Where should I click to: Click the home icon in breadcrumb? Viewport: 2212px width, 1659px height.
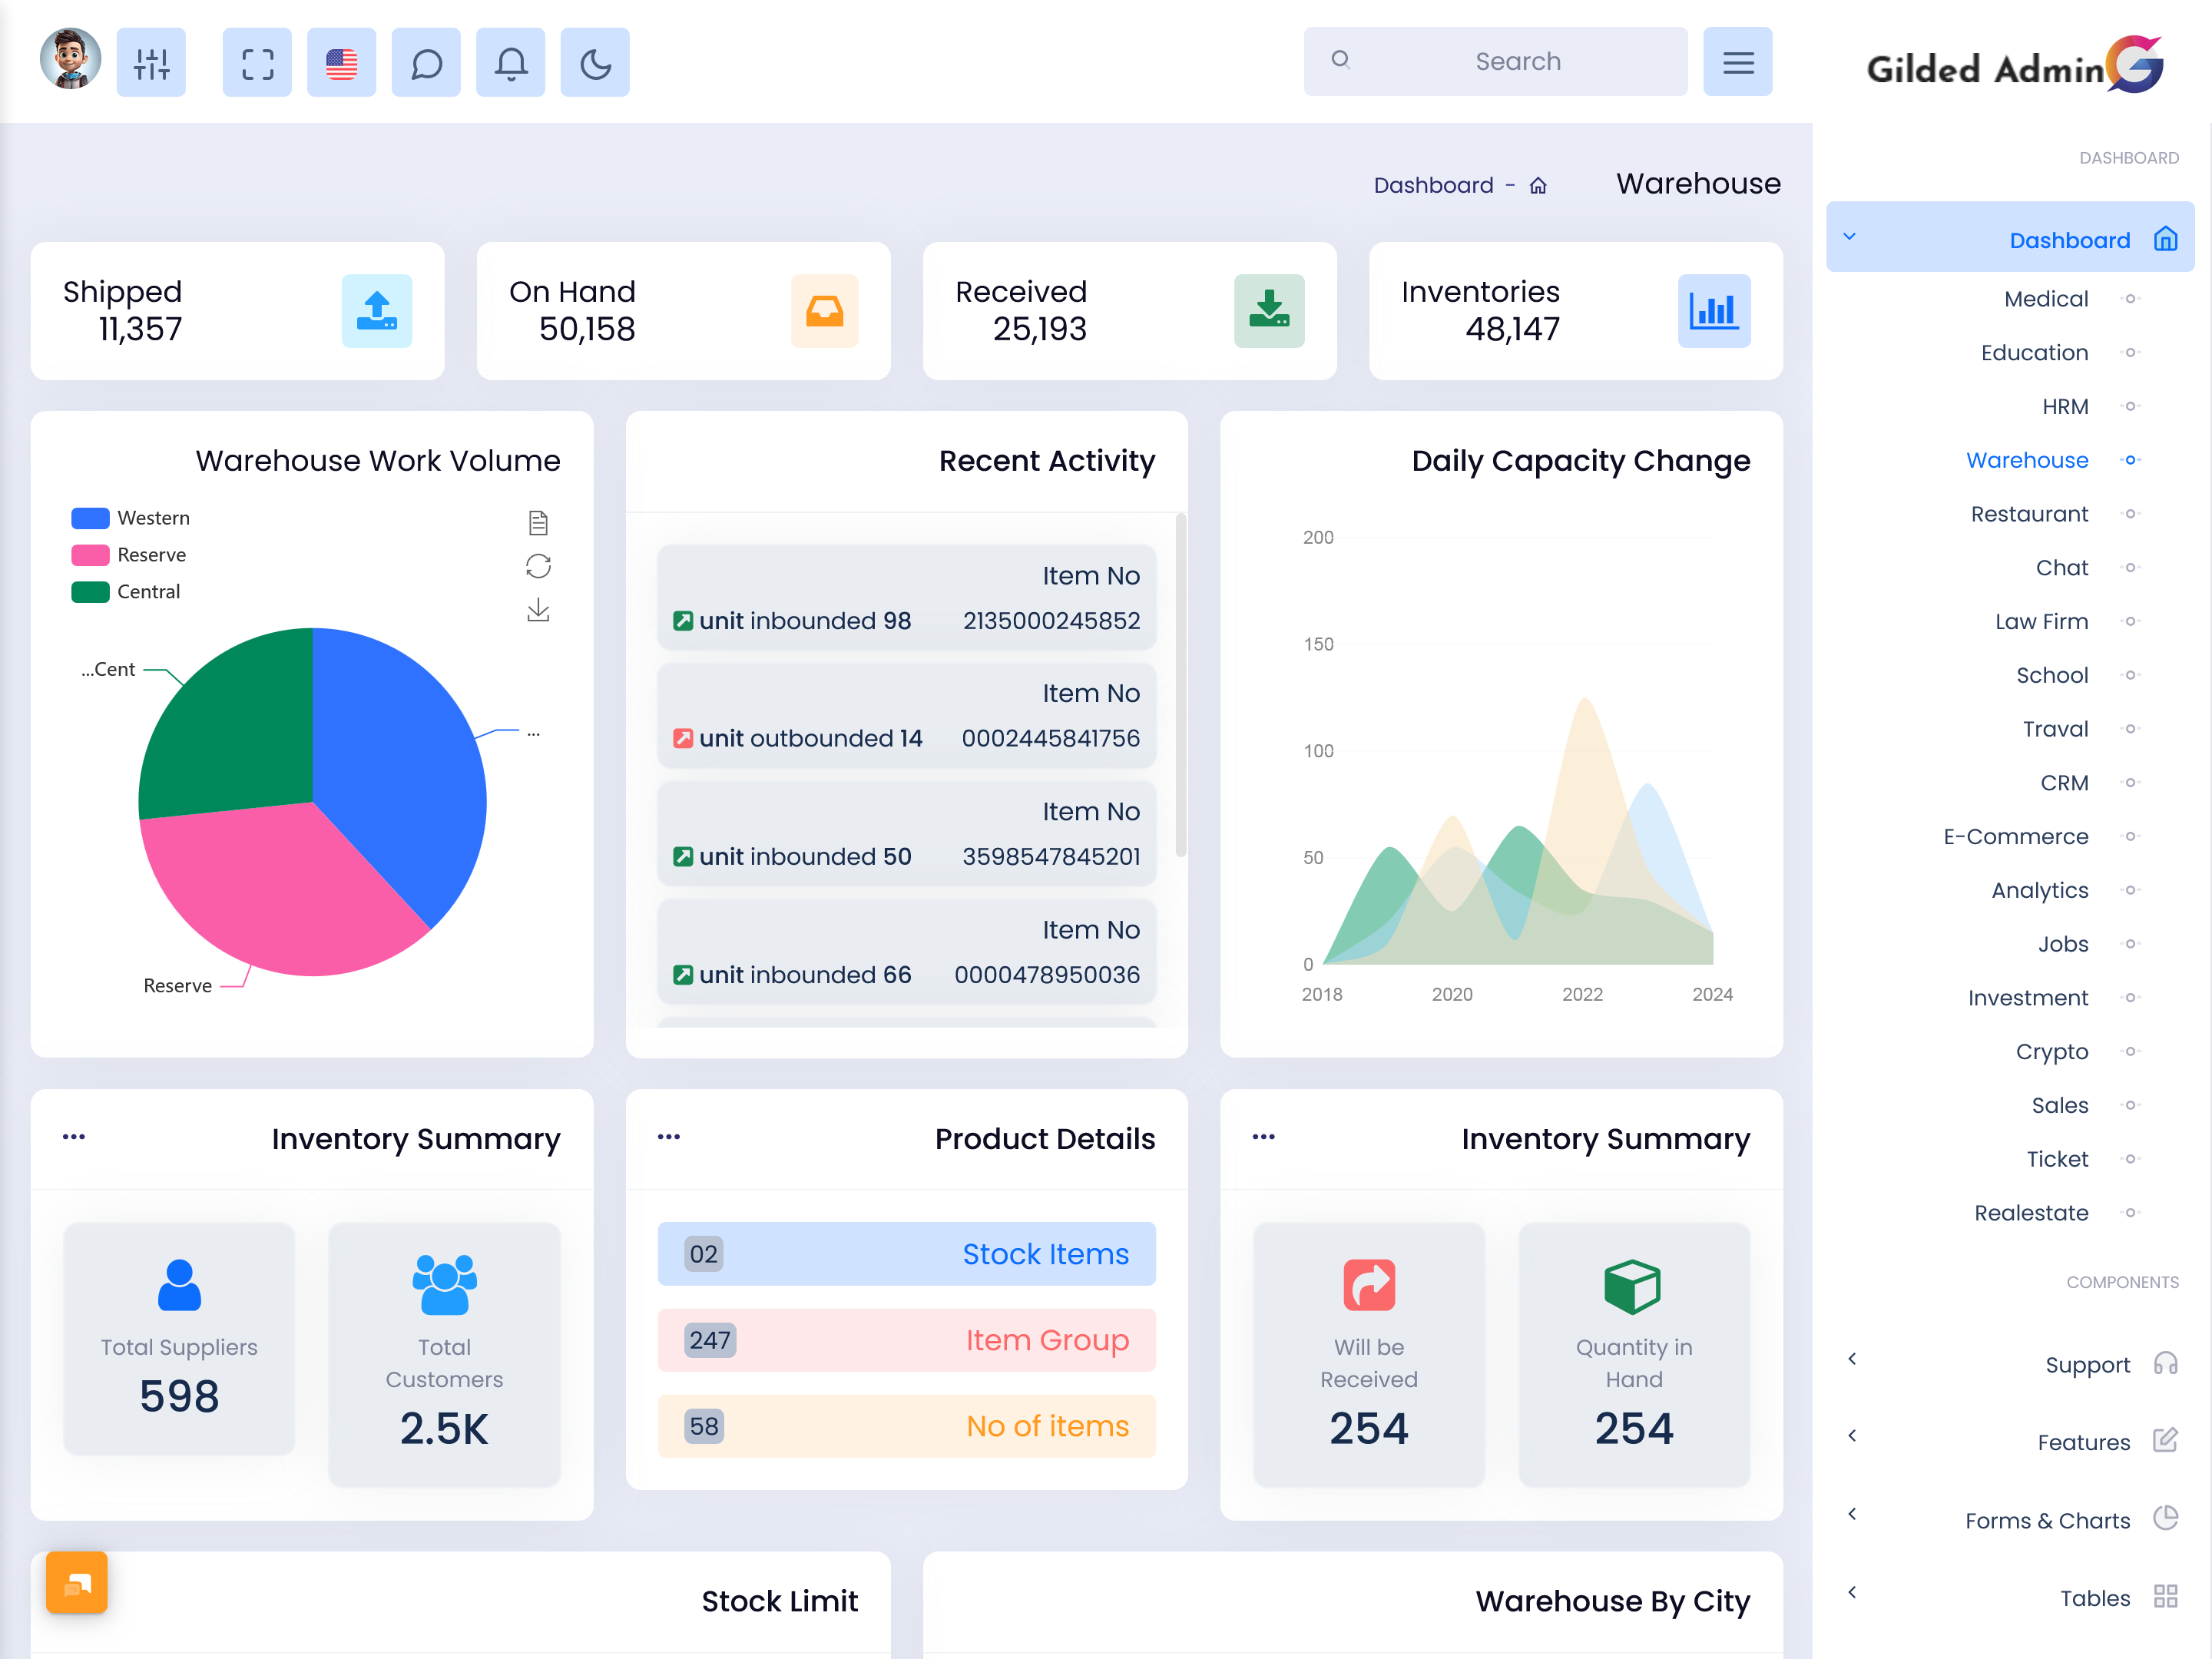tap(1538, 186)
